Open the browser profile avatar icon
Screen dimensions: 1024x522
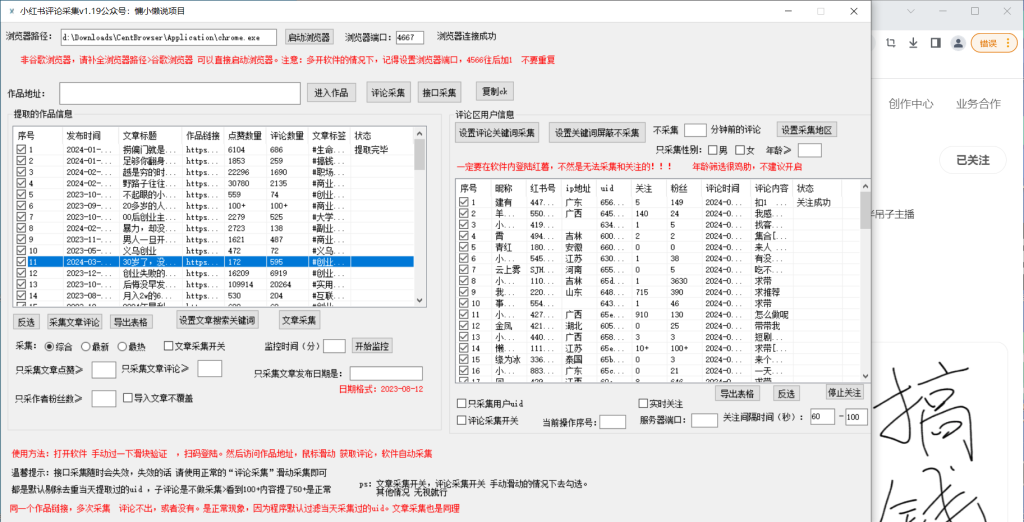click(957, 43)
